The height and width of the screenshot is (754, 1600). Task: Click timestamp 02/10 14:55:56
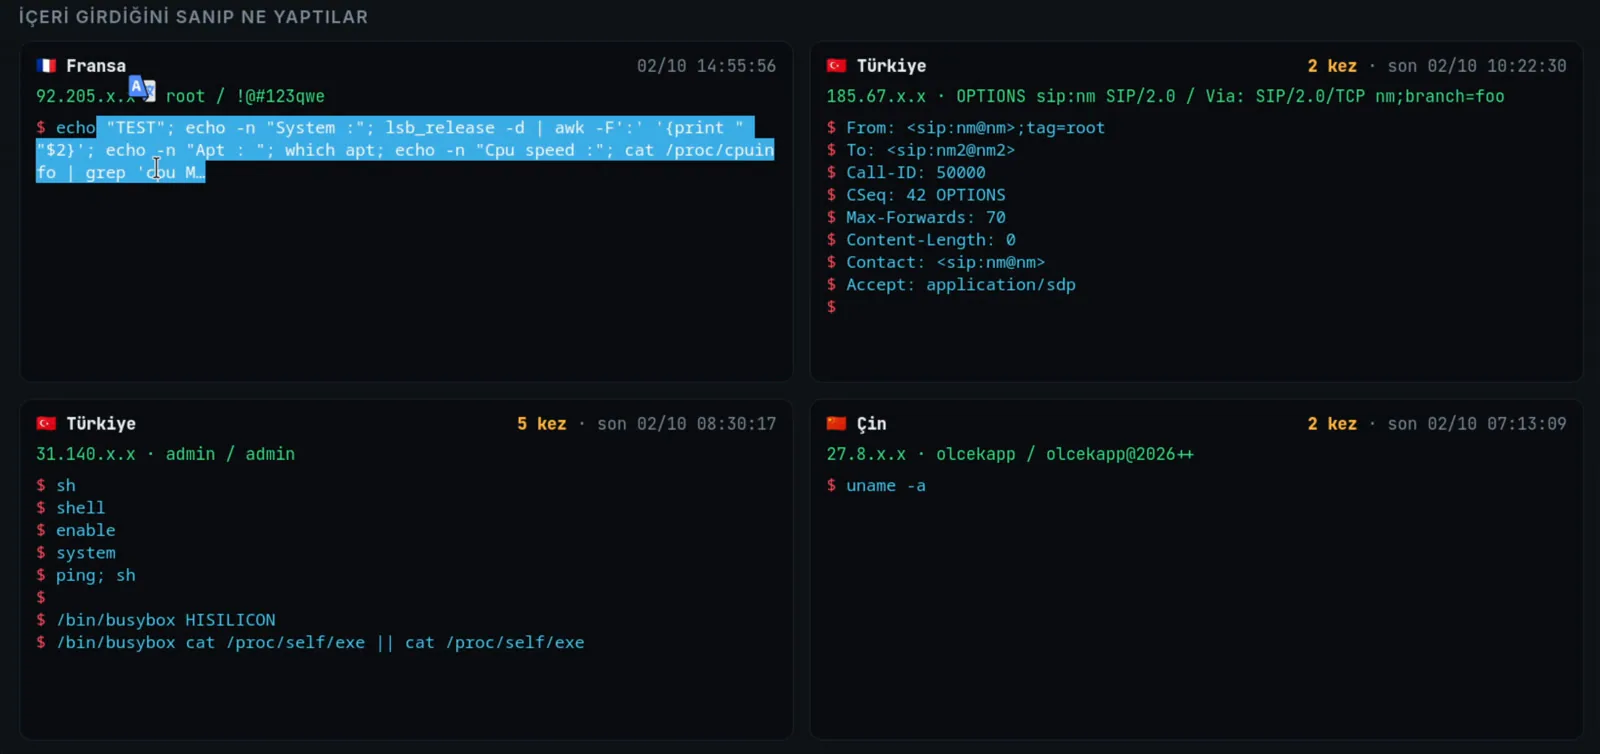click(x=706, y=66)
